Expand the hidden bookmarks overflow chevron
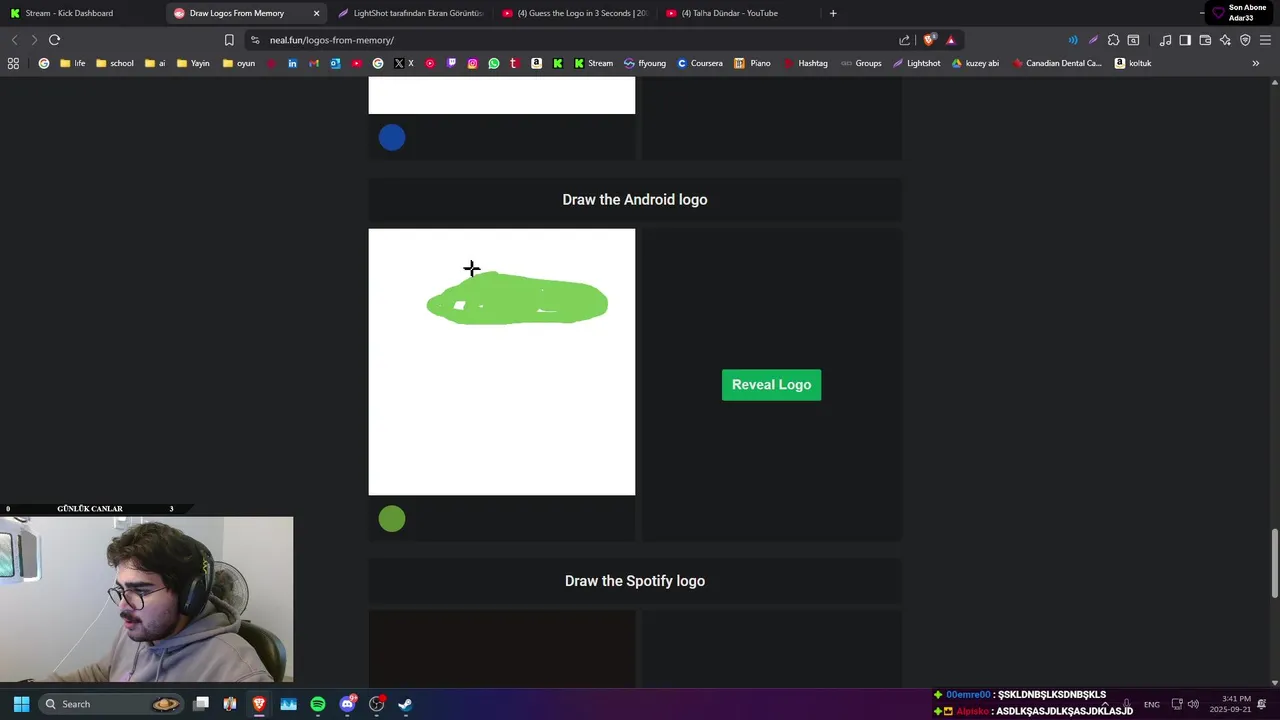The width and height of the screenshot is (1280, 720). click(x=1256, y=63)
